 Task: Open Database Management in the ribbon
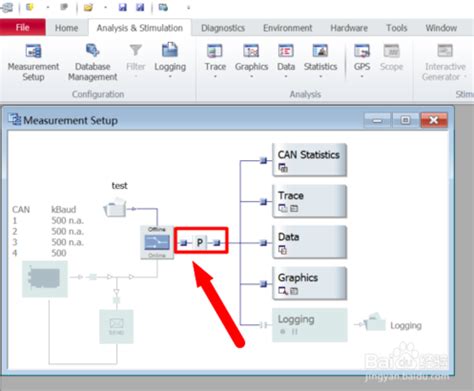tap(93, 63)
